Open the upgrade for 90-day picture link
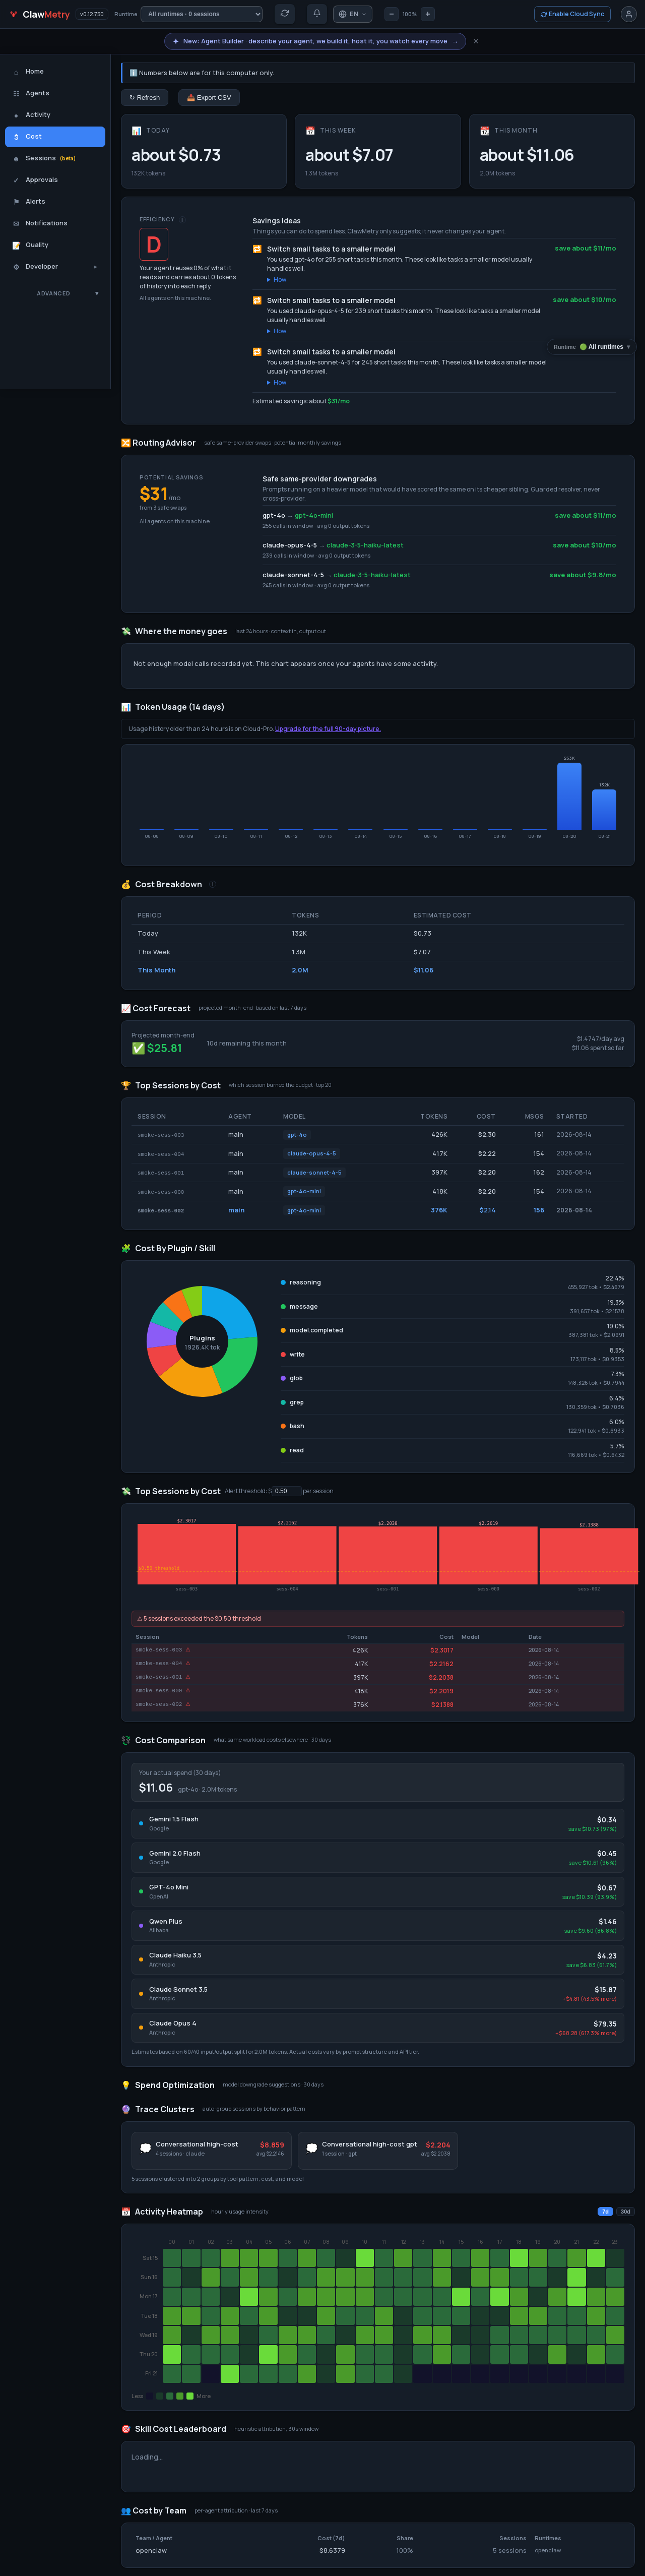This screenshot has width=645, height=2576. tap(328, 729)
